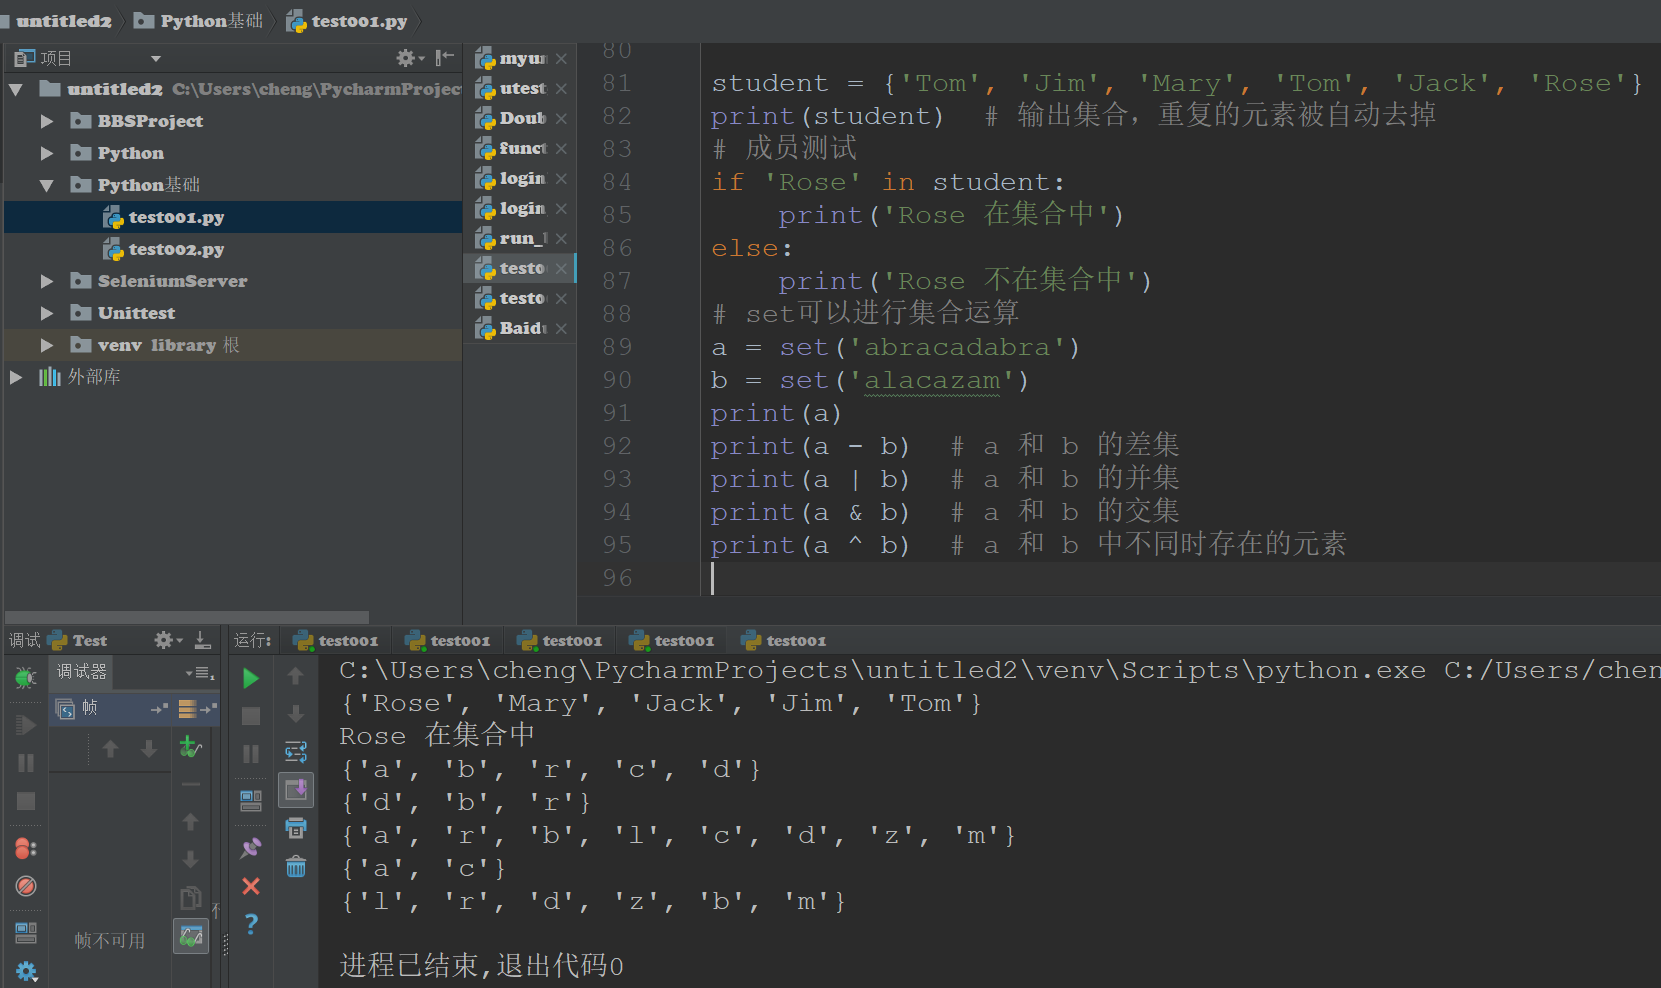Click previous frame up arrow under 帧

110,748
